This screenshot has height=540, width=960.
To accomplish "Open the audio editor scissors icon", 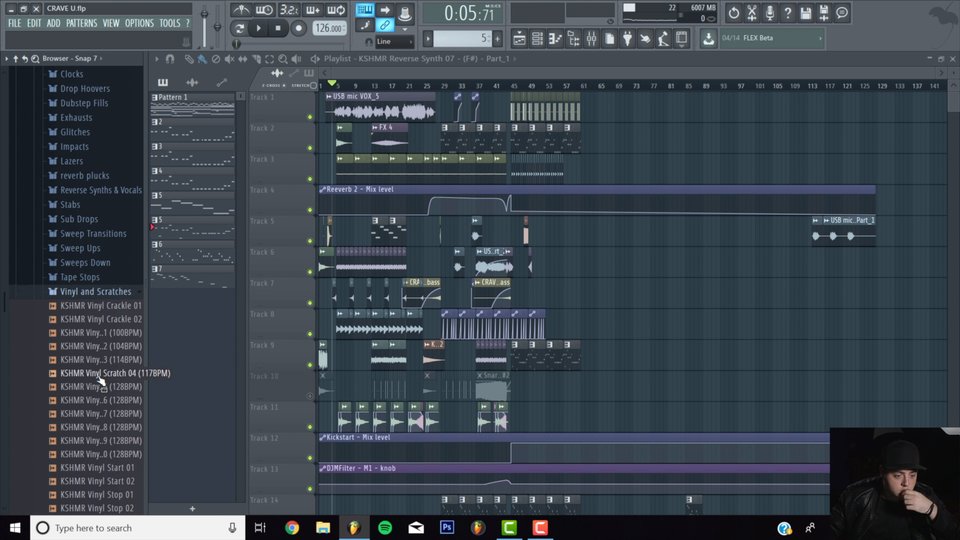I will point(752,12).
